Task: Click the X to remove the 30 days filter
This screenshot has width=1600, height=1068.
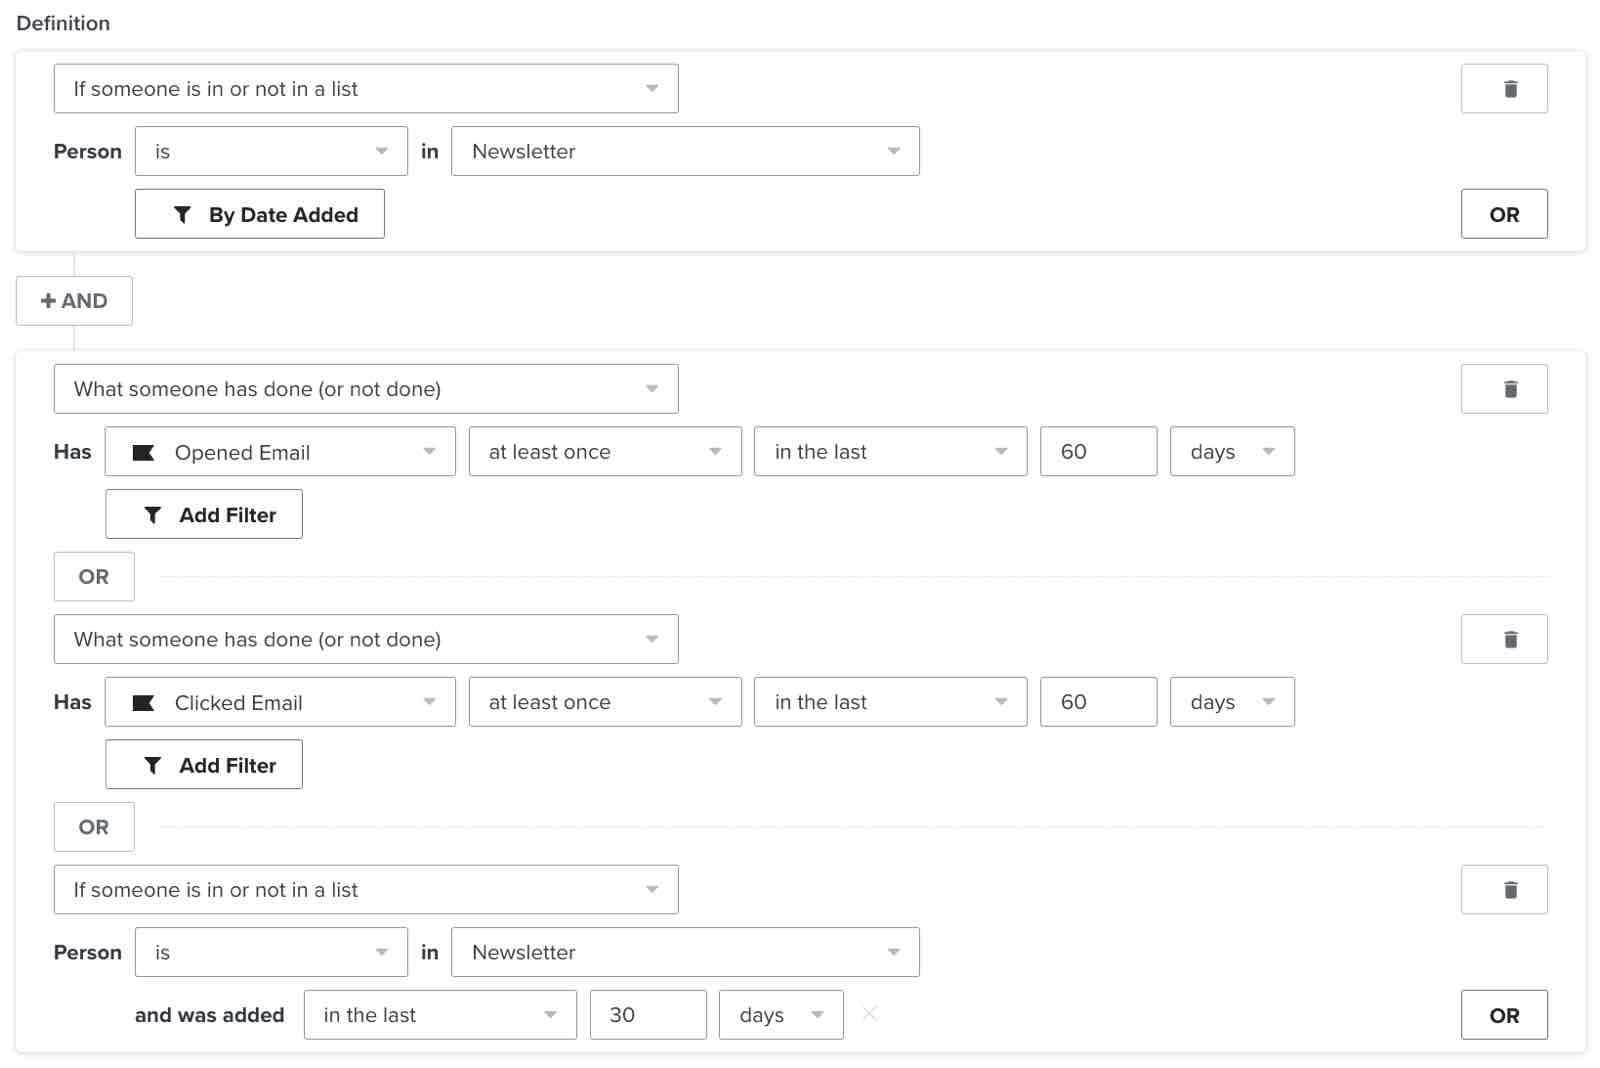Action: (869, 1014)
